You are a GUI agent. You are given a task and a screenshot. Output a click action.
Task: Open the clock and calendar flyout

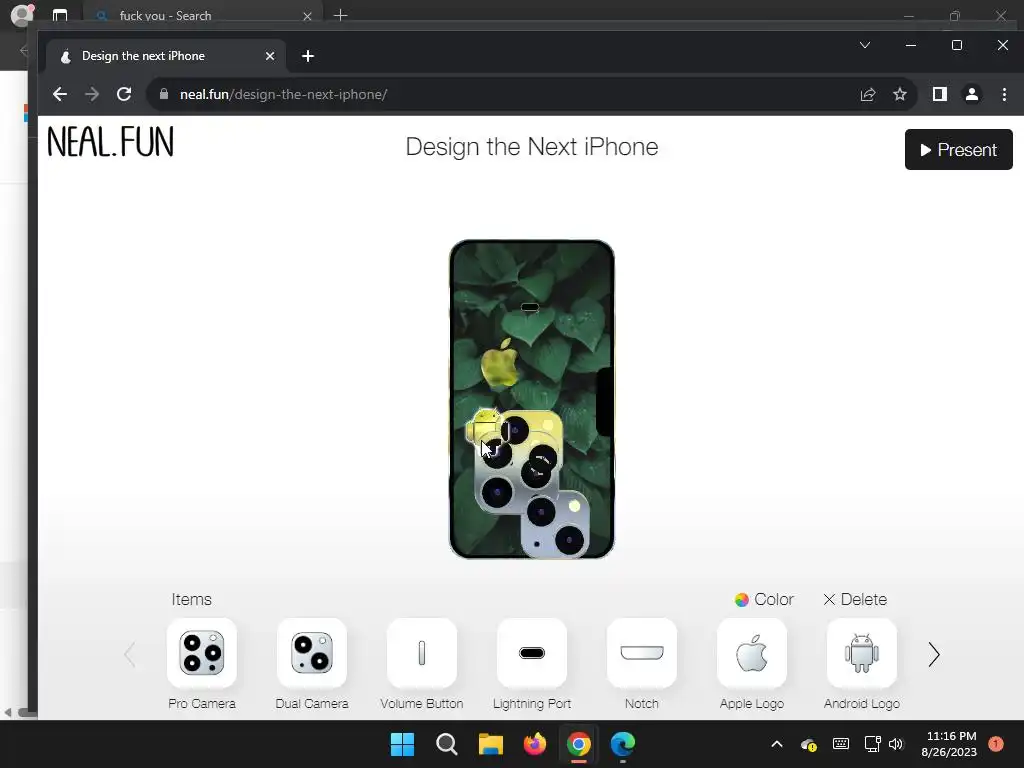tap(949, 744)
